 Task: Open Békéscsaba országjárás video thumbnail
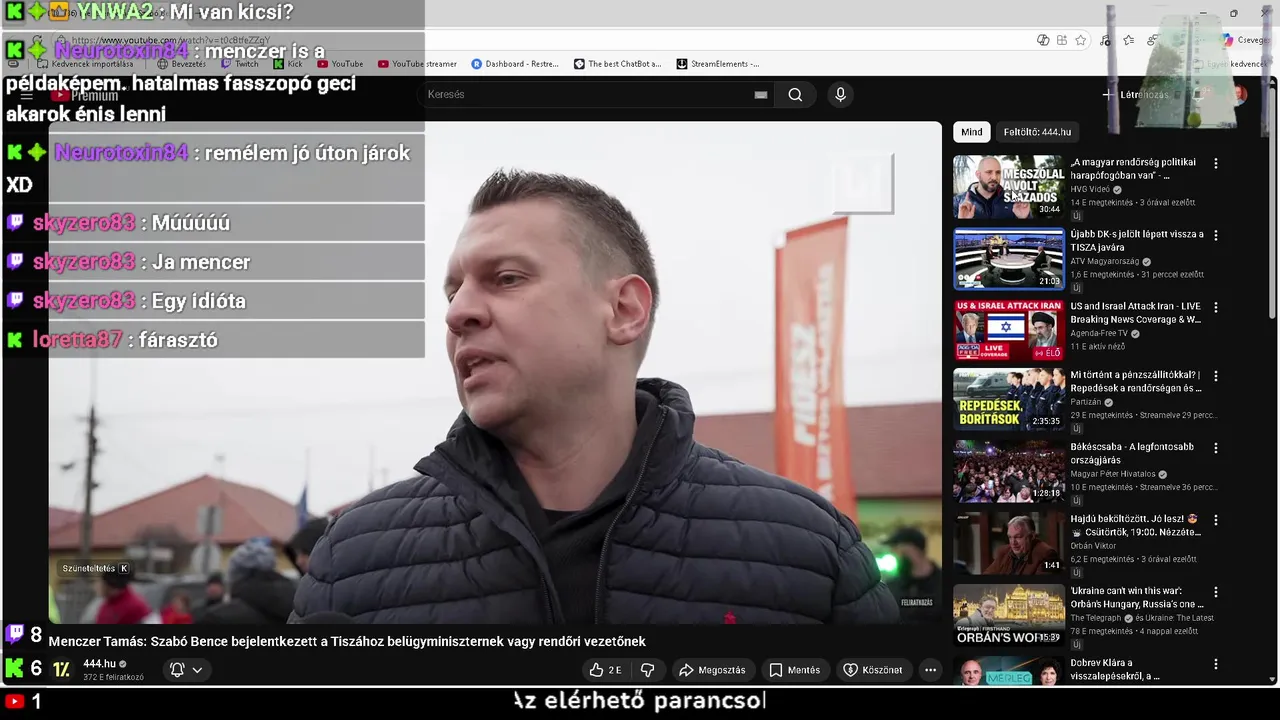(1008, 472)
